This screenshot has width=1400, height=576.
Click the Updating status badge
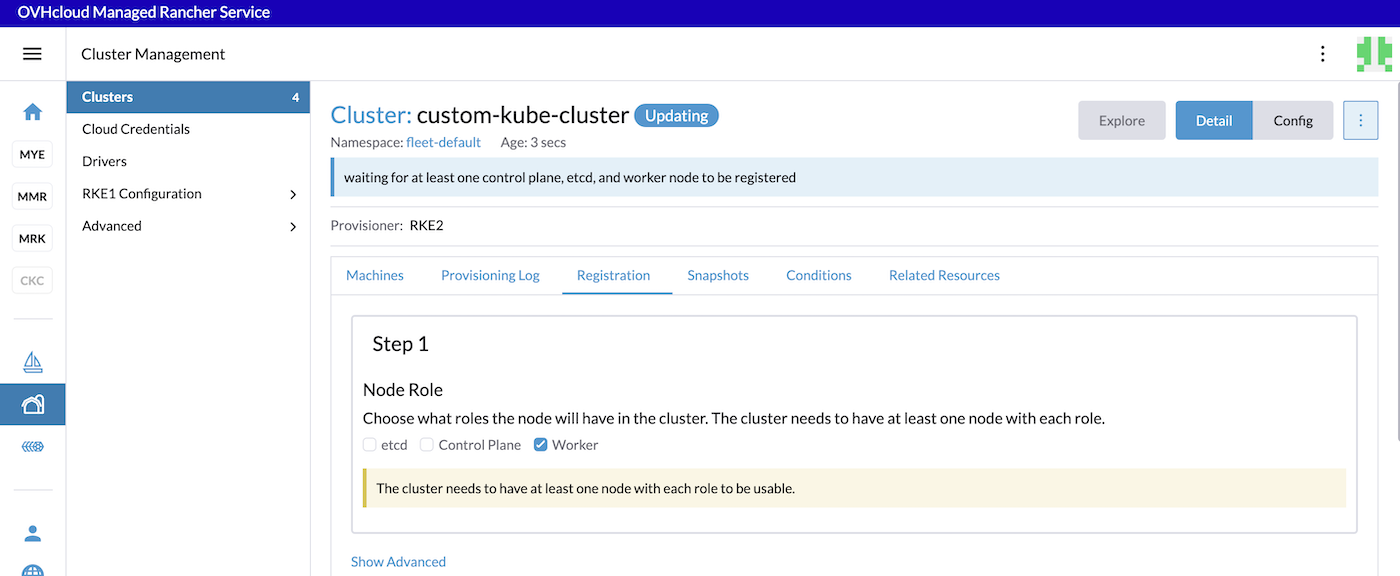(676, 115)
